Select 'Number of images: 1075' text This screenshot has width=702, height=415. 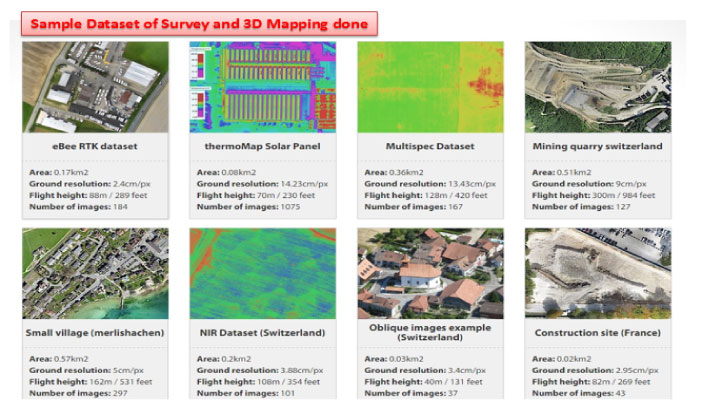(248, 207)
